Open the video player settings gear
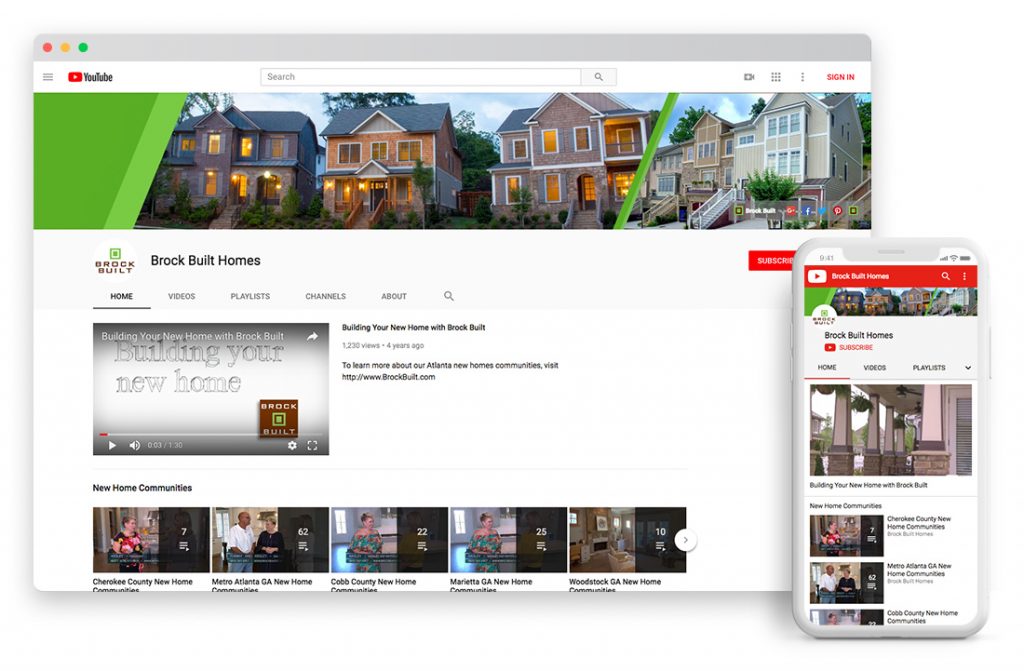Viewport: 1024px width, 671px height. coord(292,445)
